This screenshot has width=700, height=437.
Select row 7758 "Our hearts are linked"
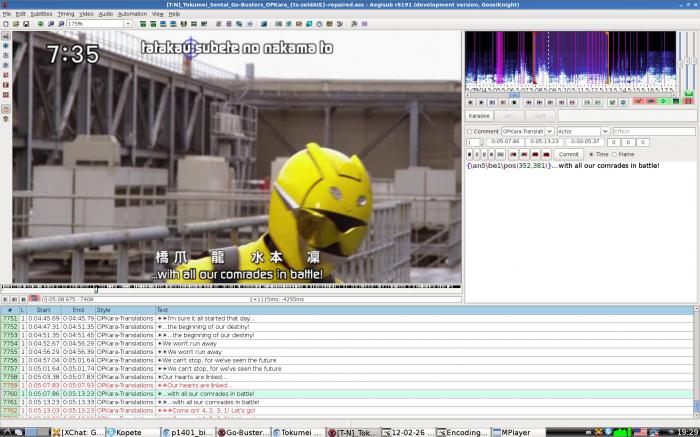point(346,377)
